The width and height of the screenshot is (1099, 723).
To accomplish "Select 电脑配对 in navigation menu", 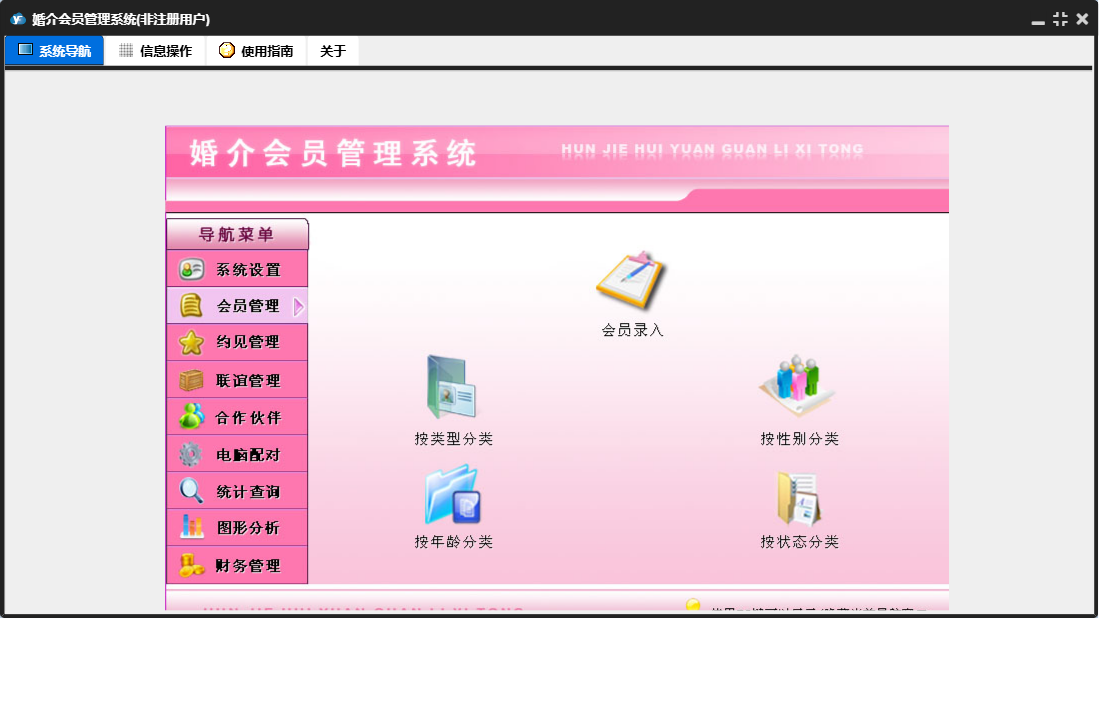I will coord(237,454).
